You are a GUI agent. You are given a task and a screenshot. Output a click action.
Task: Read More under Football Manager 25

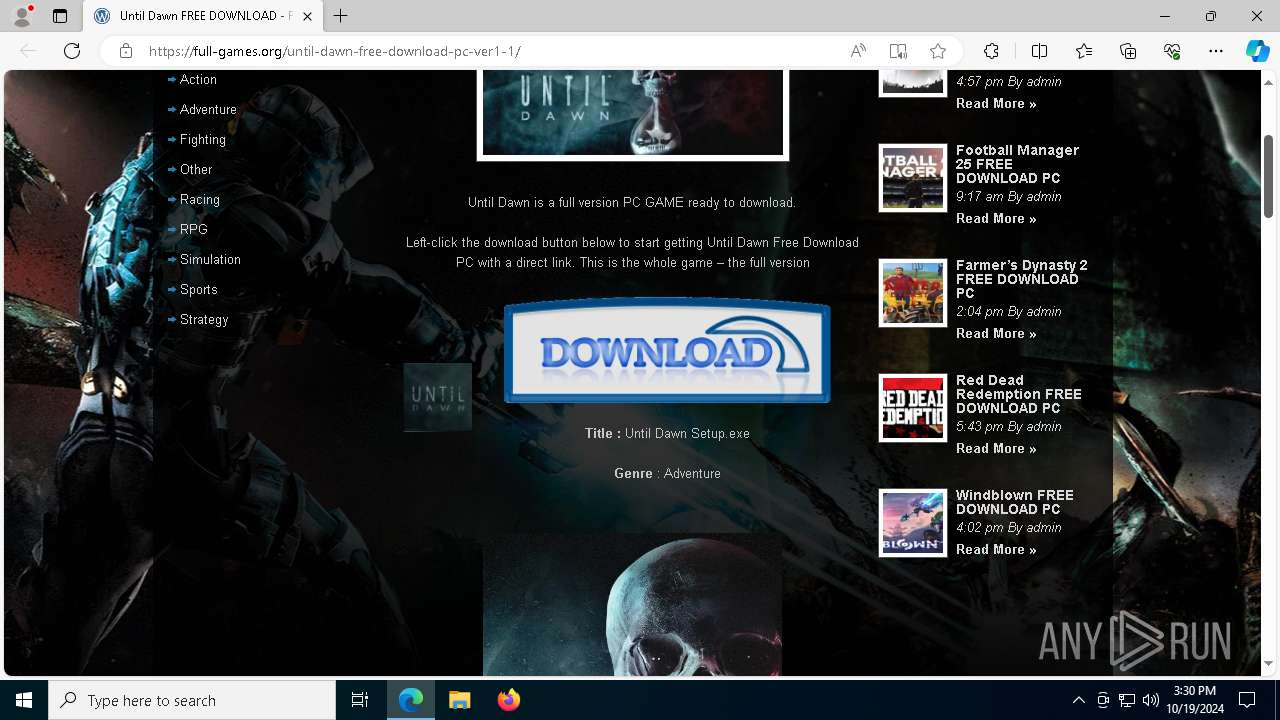(996, 218)
